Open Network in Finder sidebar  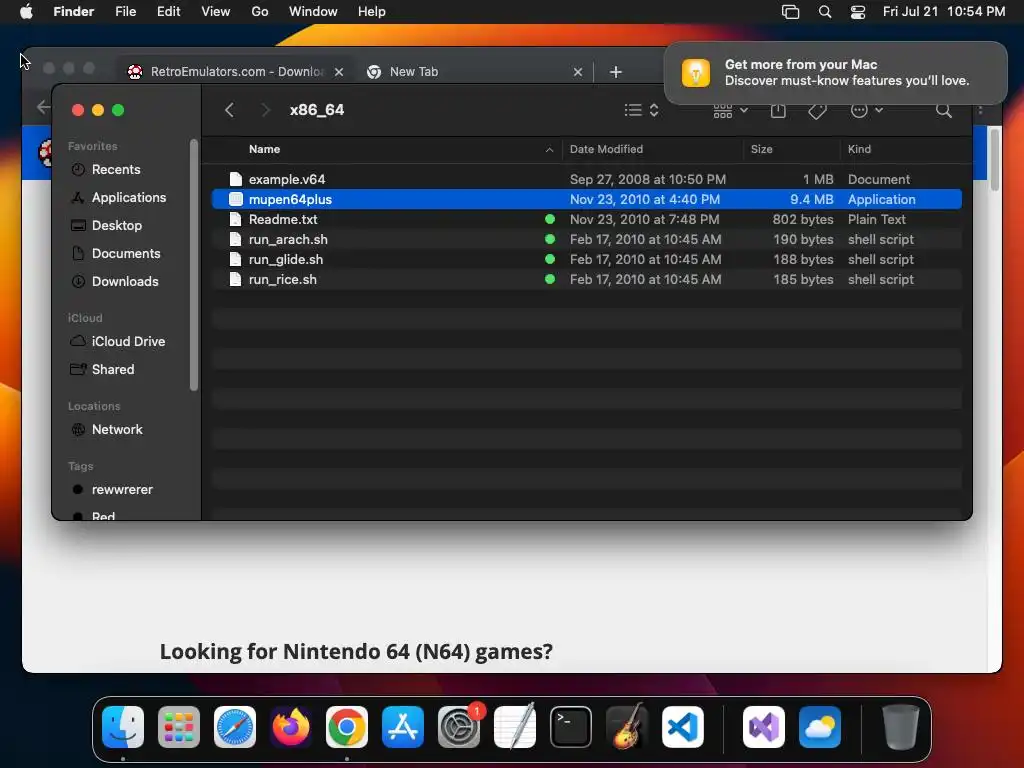(x=106, y=430)
